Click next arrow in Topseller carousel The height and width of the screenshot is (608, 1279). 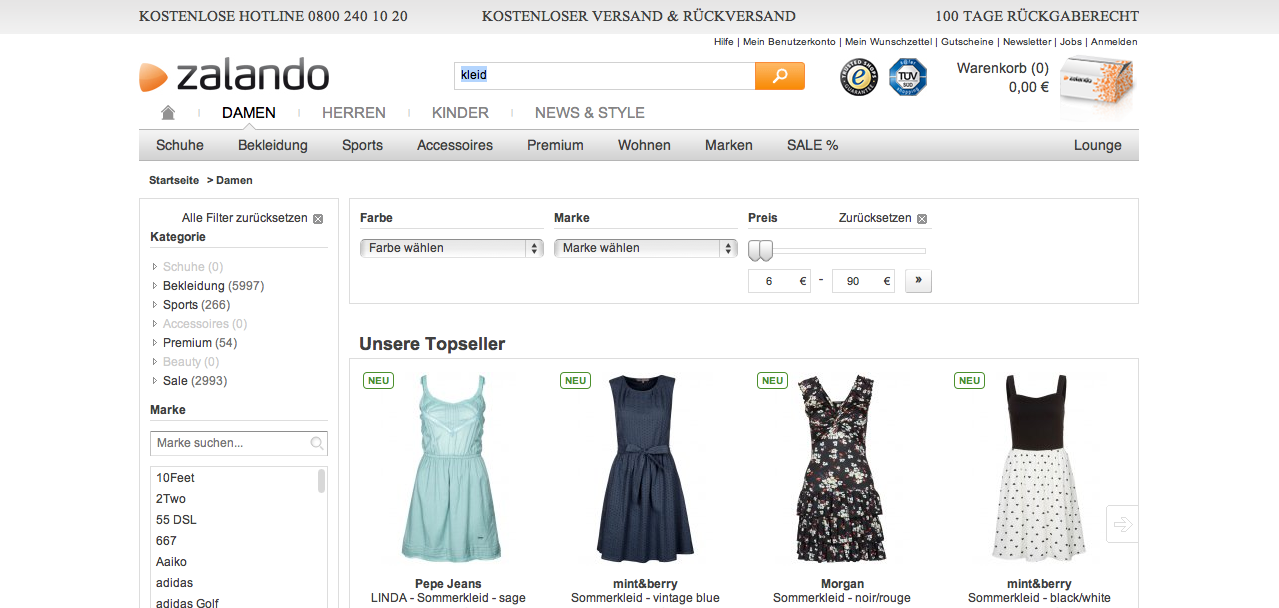tap(1122, 524)
